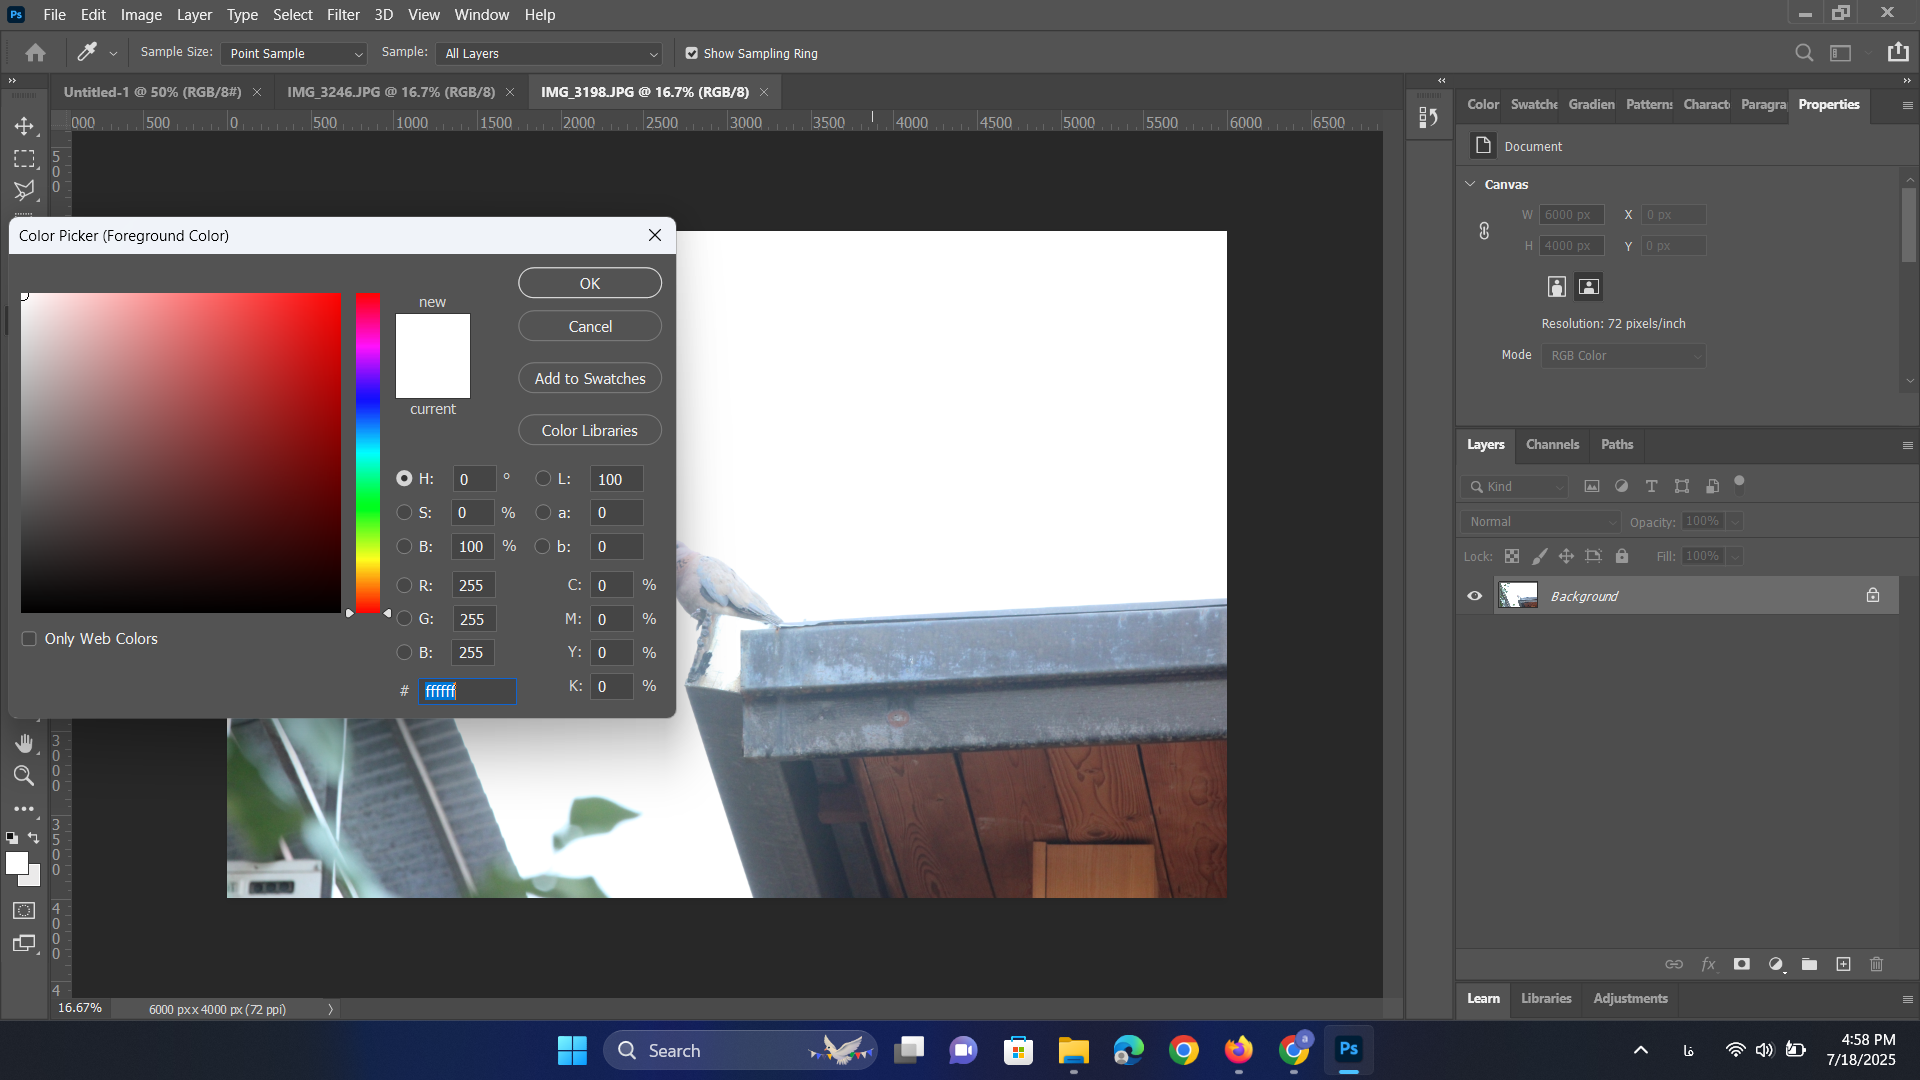Hide the Background layer visibility eye
Screen dimensions: 1920x1080
tap(1474, 596)
